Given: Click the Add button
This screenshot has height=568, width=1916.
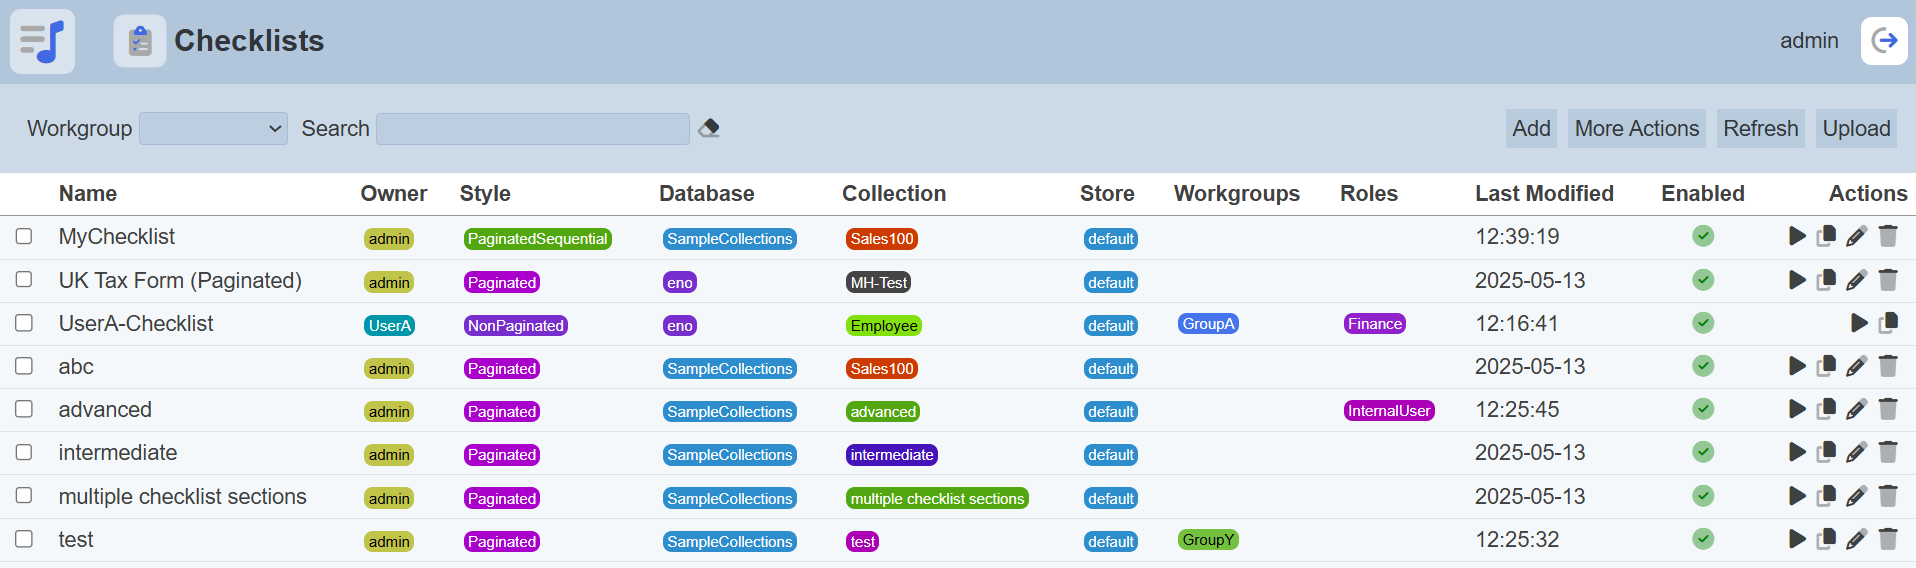Looking at the screenshot, I should pyautogui.click(x=1530, y=129).
